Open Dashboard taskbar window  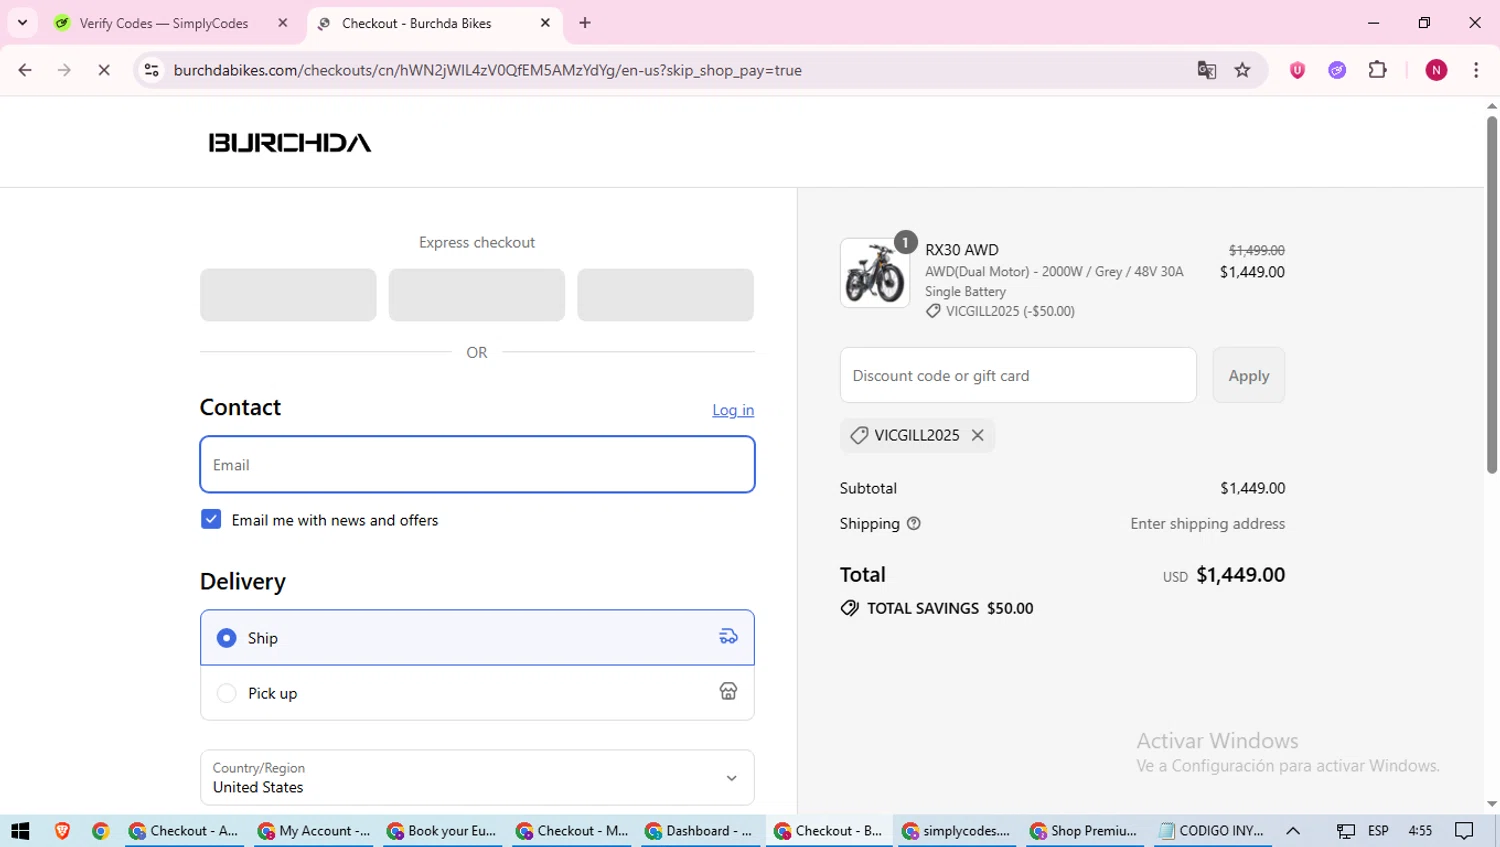(700, 831)
